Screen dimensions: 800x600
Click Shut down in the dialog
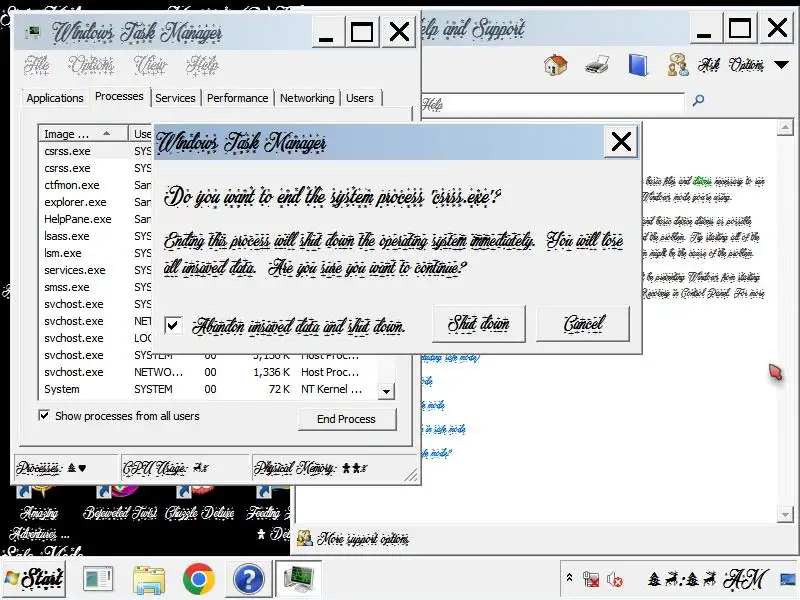point(479,324)
